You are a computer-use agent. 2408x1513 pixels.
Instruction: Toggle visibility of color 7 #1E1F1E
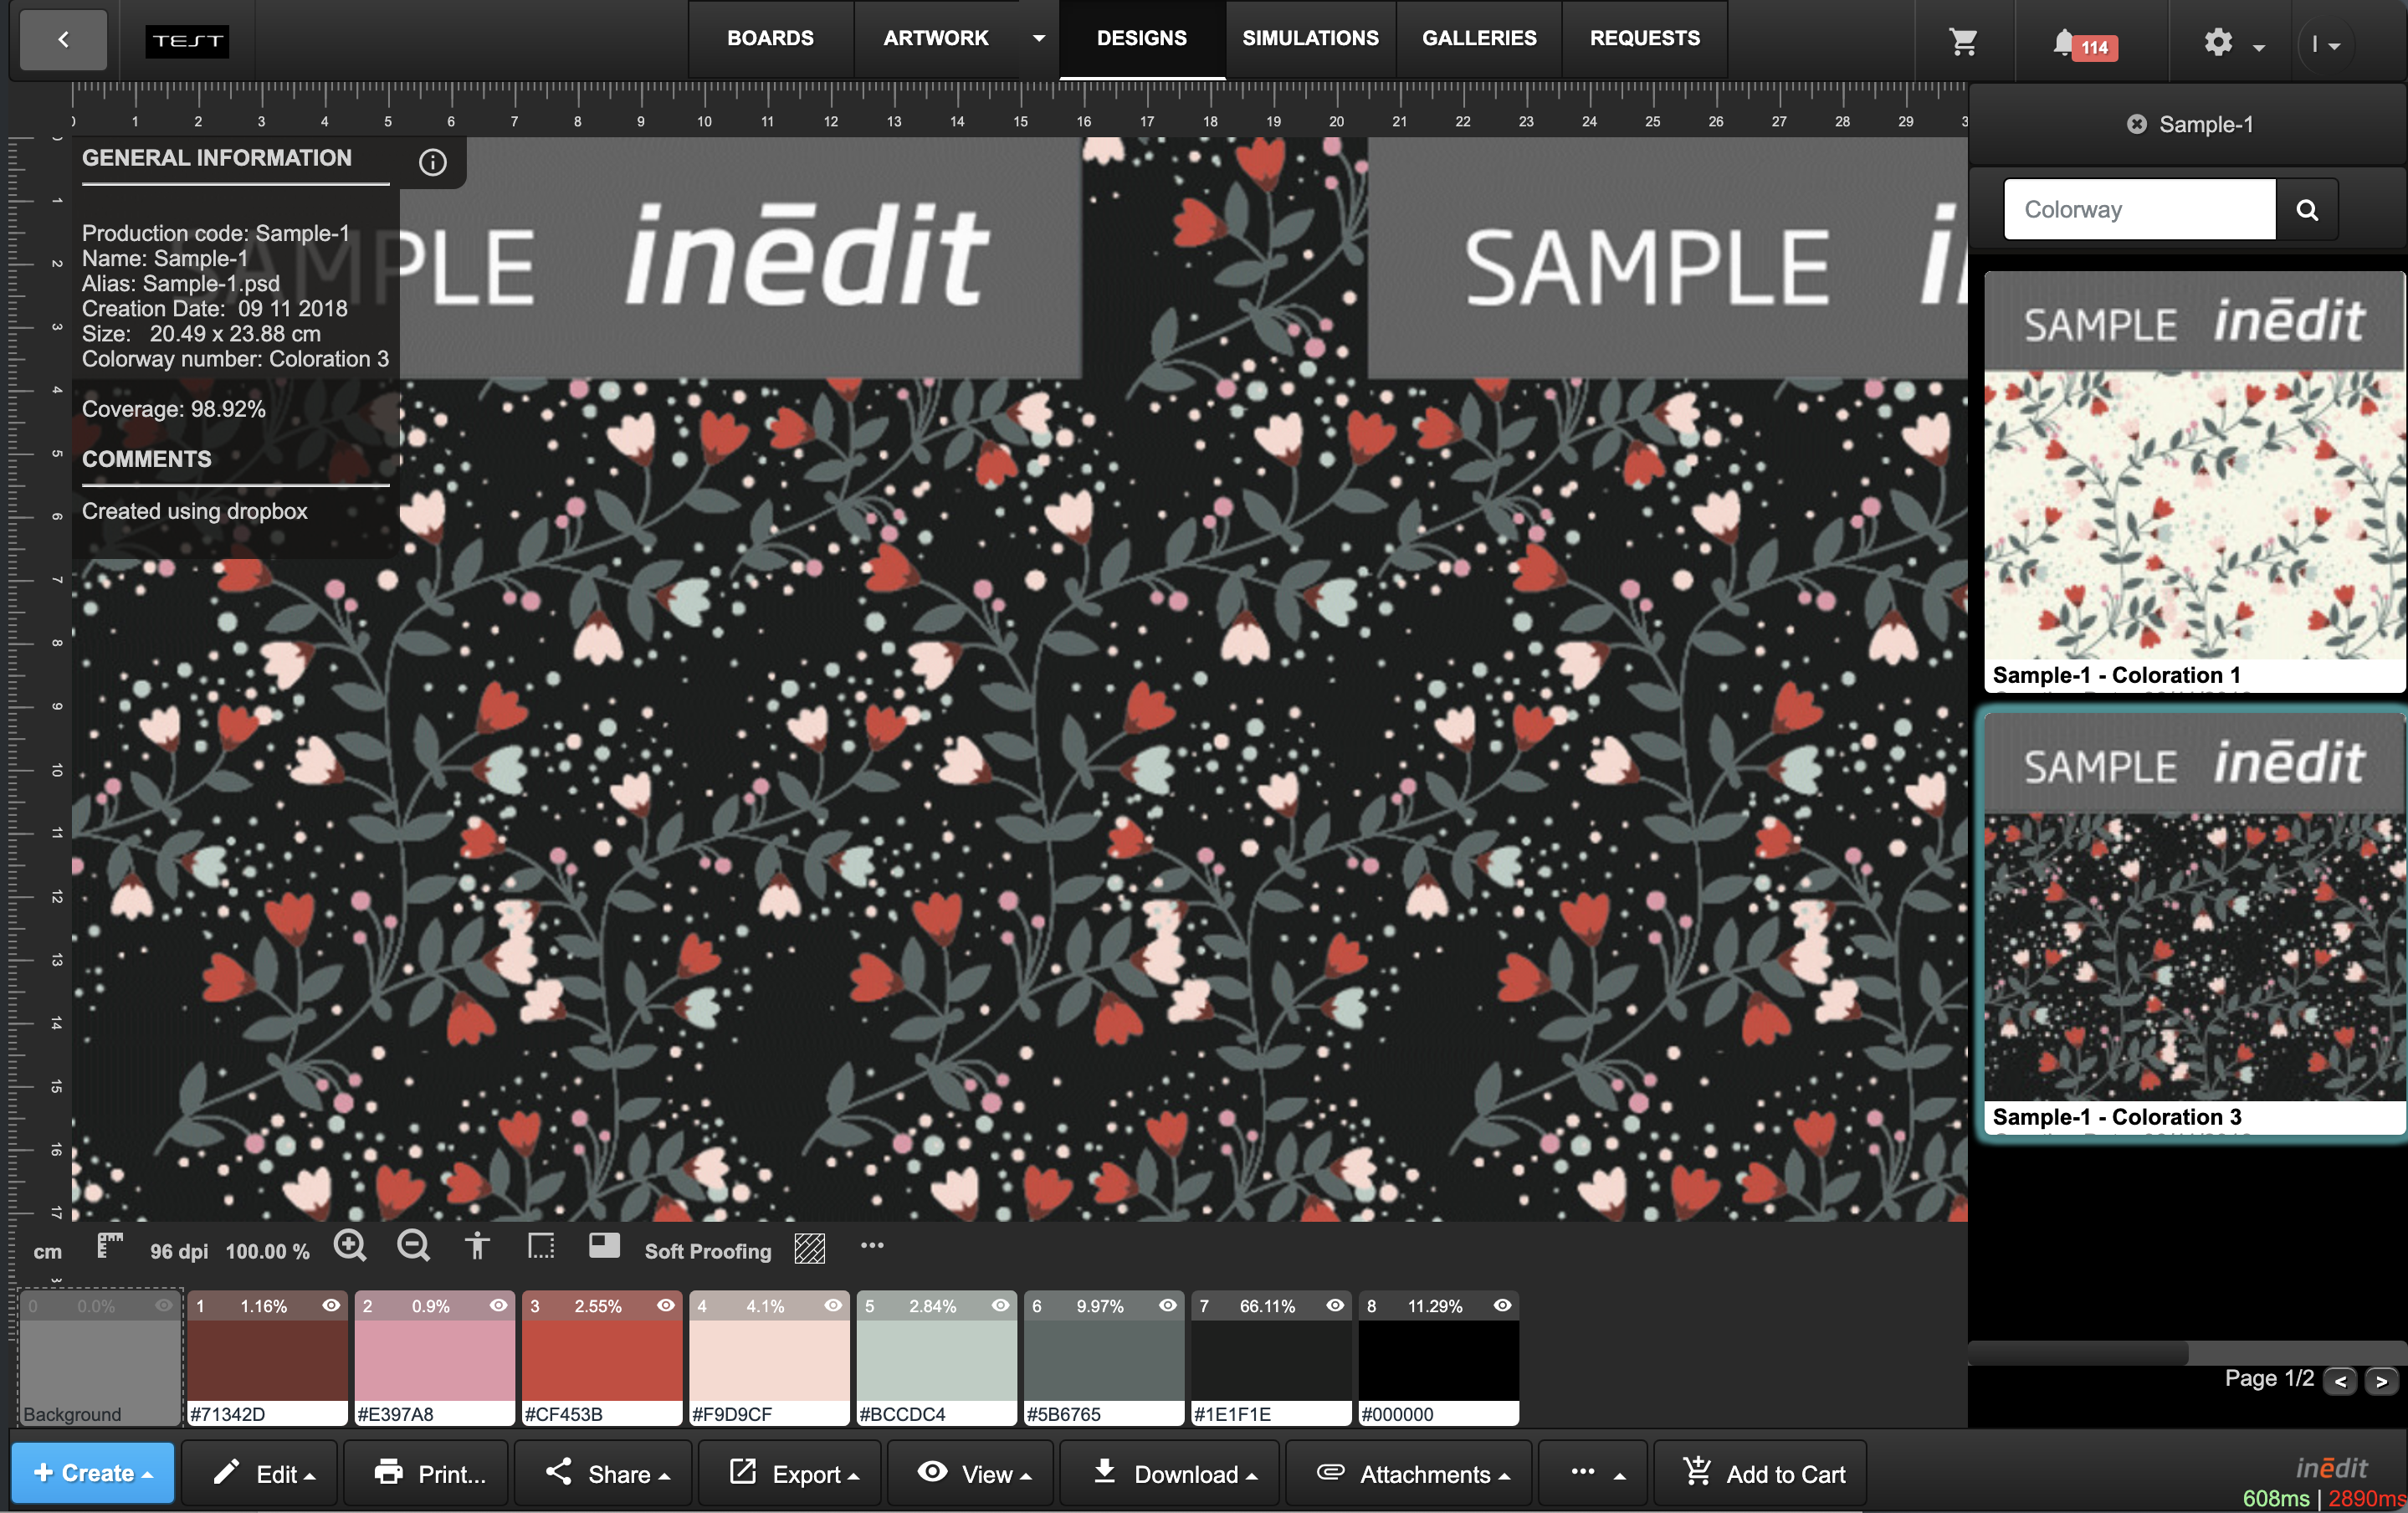[x=1335, y=1305]
